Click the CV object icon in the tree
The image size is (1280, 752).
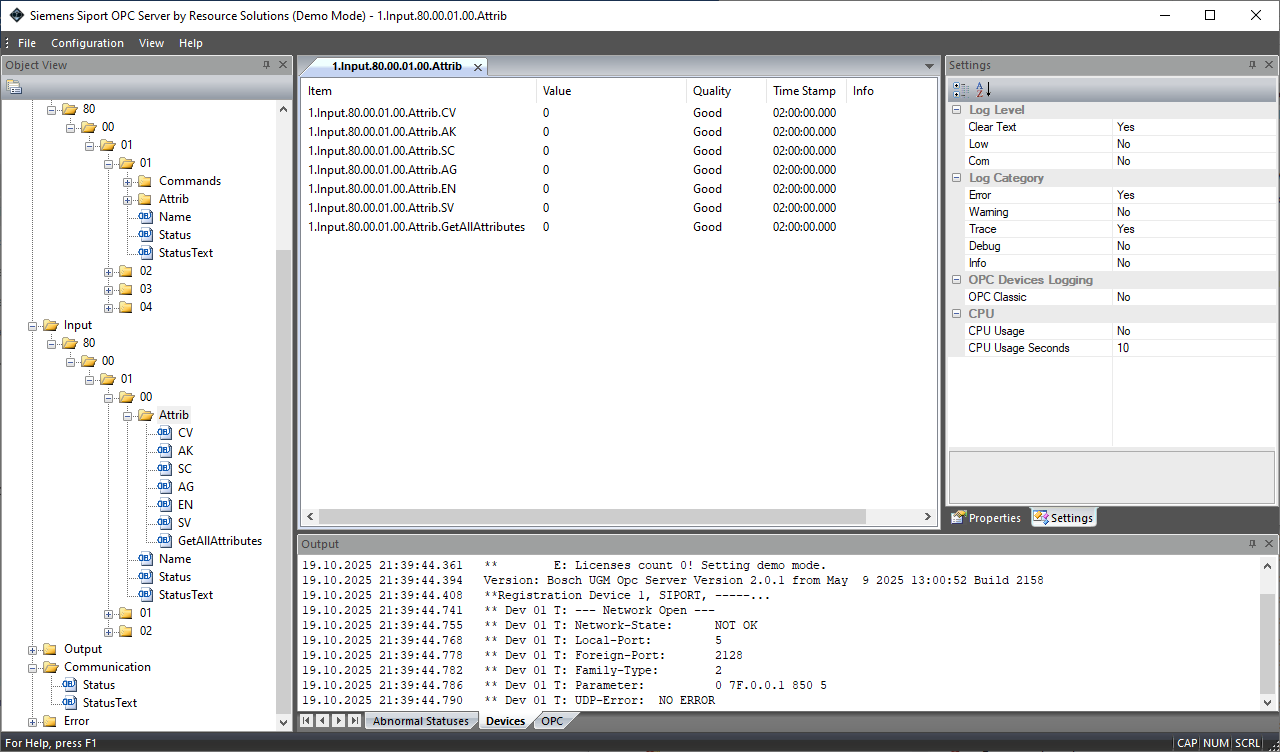[165, 433]
